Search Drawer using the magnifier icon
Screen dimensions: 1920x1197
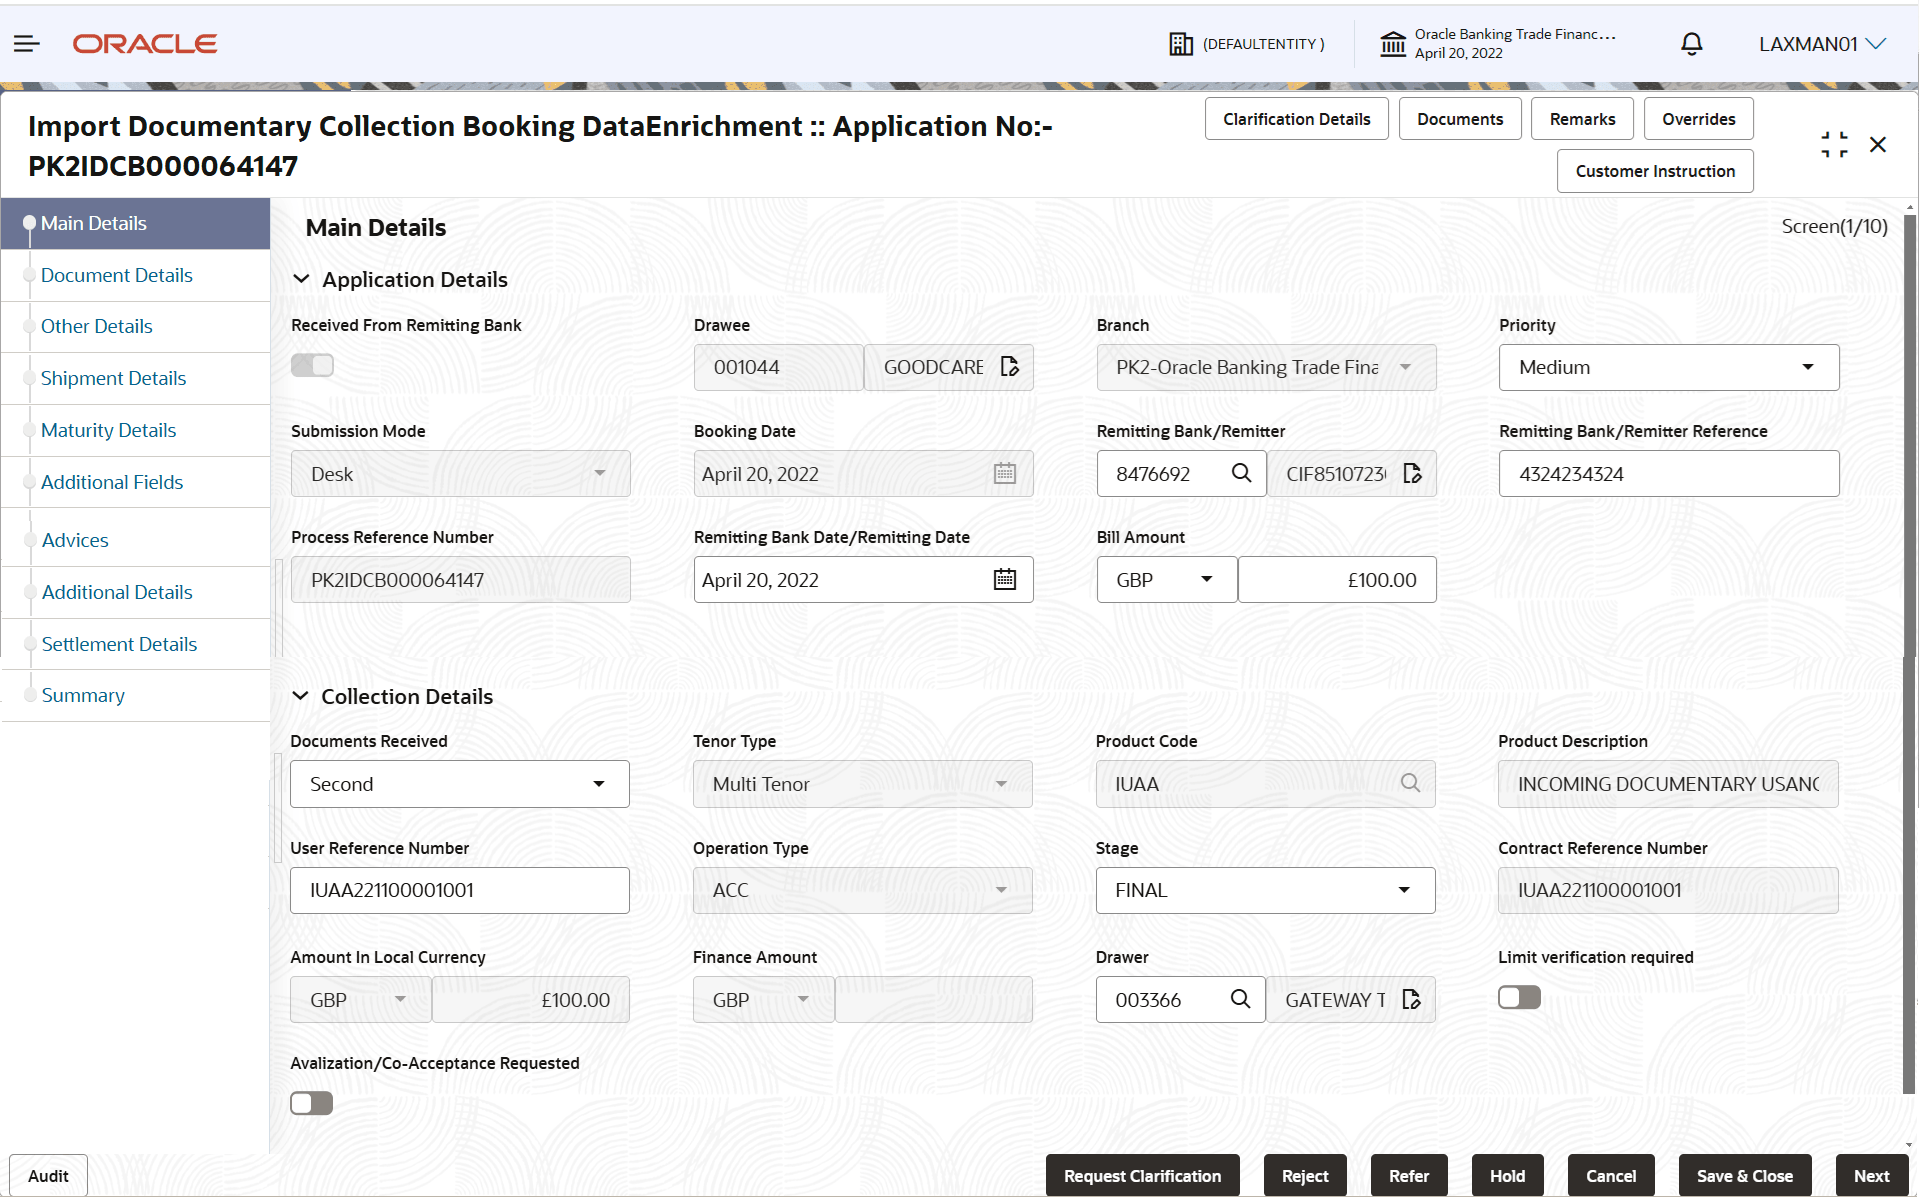[x=1240, y=999]
